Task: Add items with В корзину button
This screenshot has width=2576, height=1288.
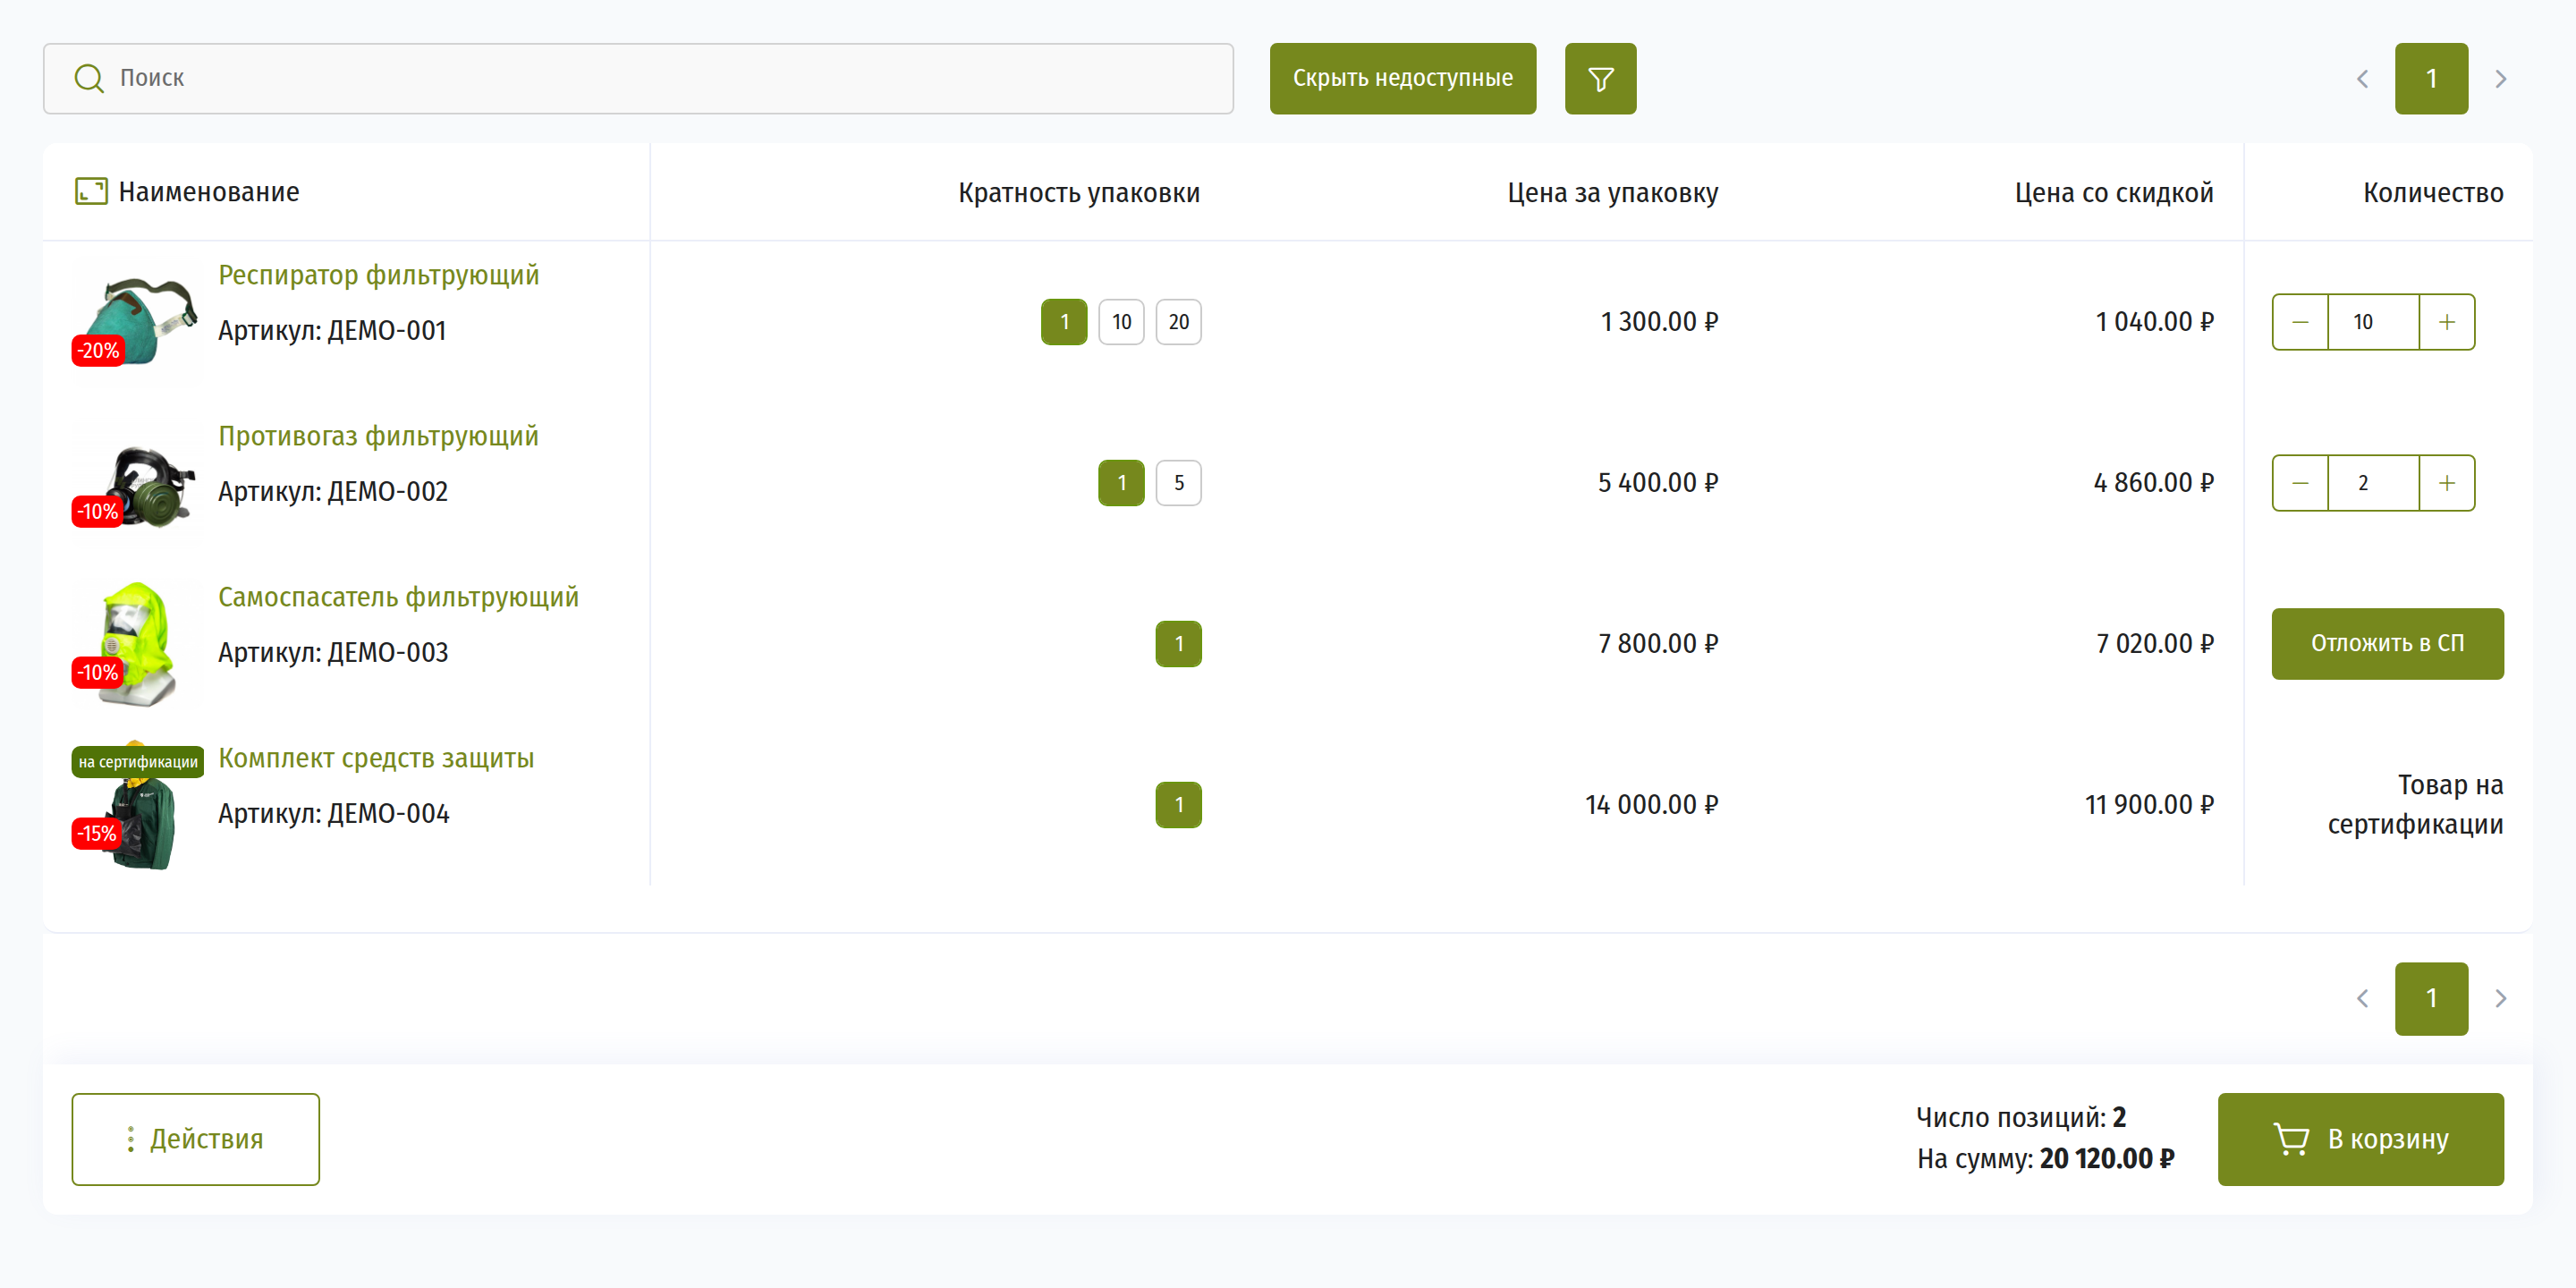Action: coord(2360,1139)
